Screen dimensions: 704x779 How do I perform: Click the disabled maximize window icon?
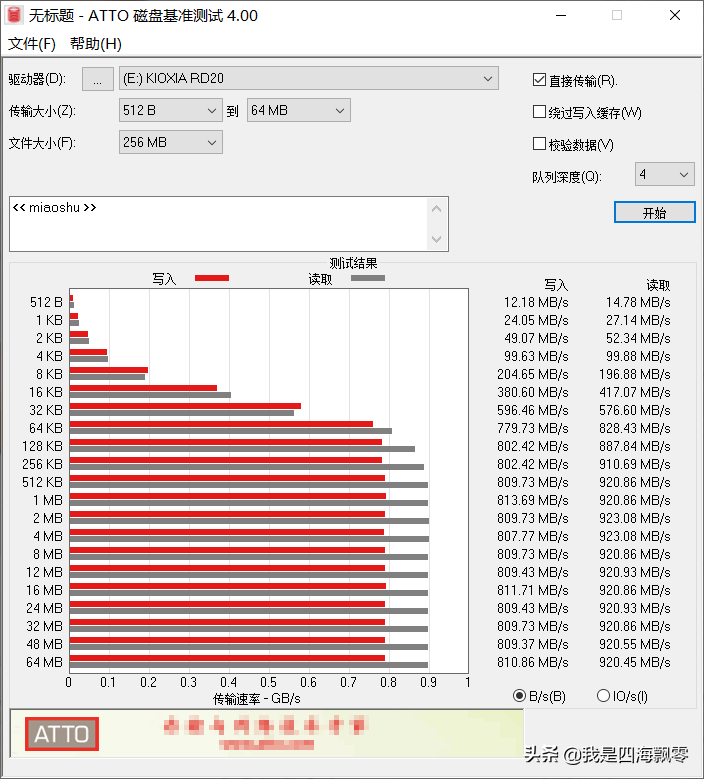tap(617, 15)
